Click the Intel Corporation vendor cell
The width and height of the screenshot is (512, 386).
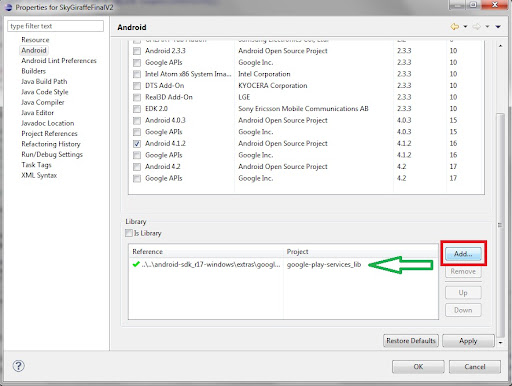(x=264, y=74)
